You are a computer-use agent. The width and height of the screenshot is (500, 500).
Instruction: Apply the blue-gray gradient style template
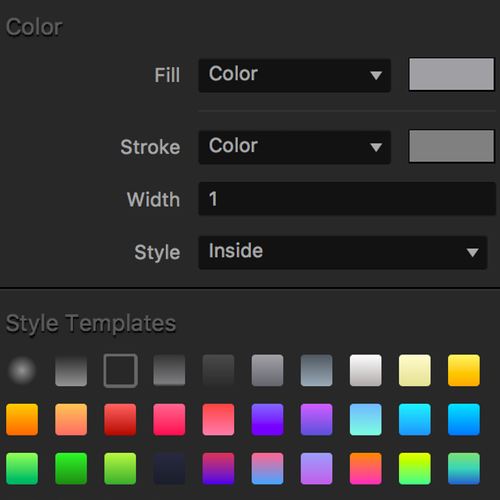click(316, 370)
